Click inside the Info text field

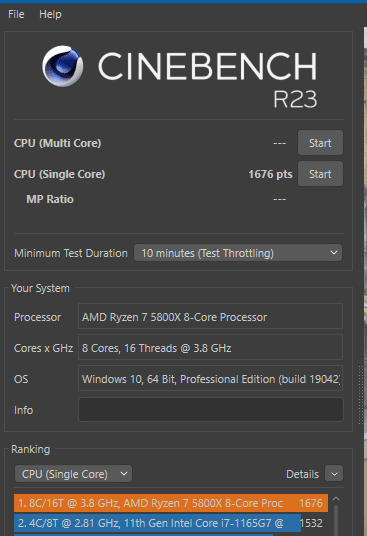coord(210,410)
